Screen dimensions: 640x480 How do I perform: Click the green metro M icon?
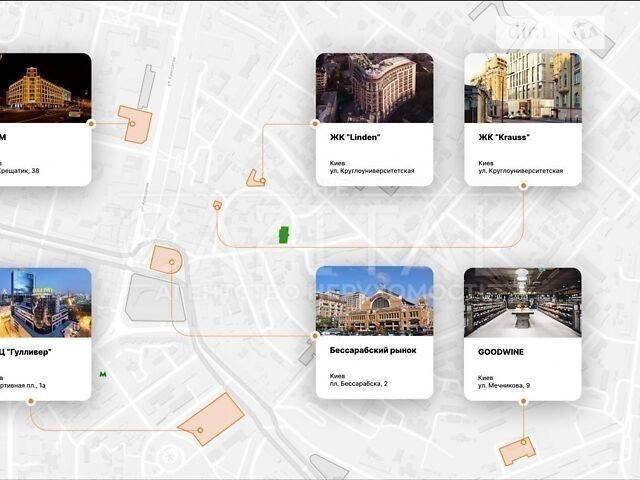[103, 374]
